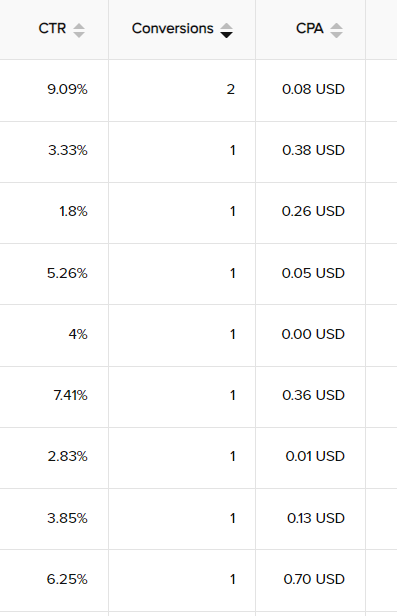This screenshot has width=397, height=616.
Task: Click the conversions value 2 cell
Action: 231,90
